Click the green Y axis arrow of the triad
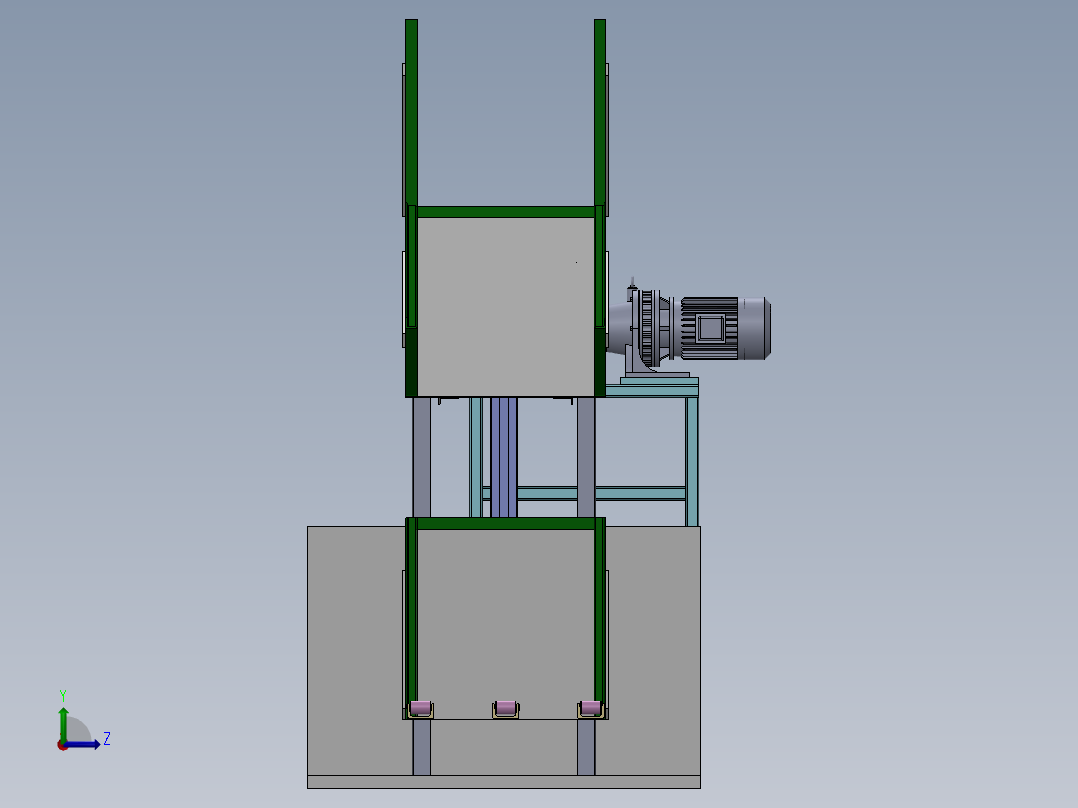Screen dimensions: 1078x808 [63, 723]
